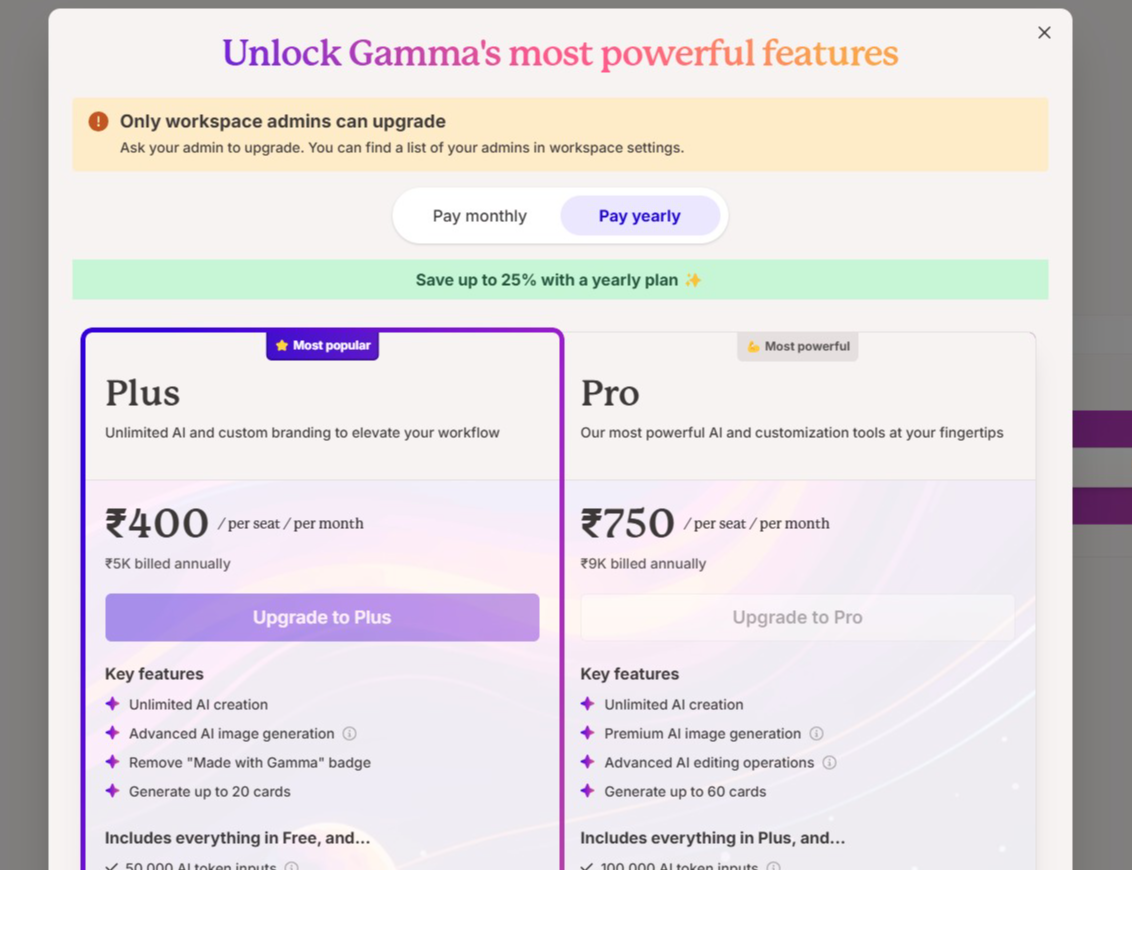Click info icon beside Premium AI image generation
1132x940 pixels.
click(x=816, y=734)
